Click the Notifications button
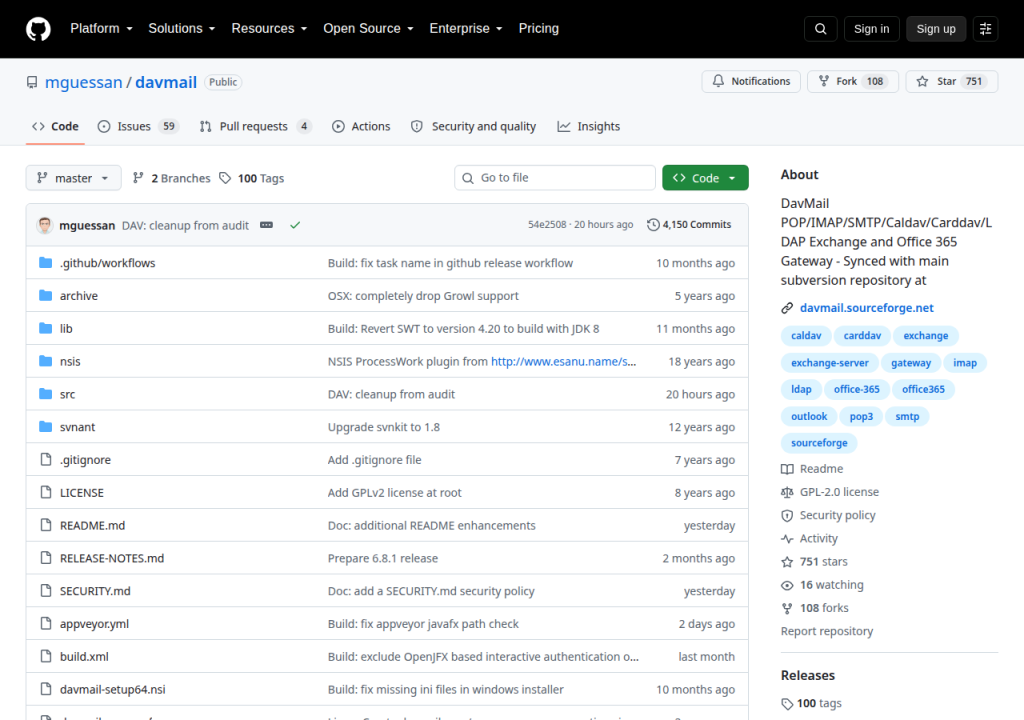Screen dimensions: 1024x720 pos(750,81)
